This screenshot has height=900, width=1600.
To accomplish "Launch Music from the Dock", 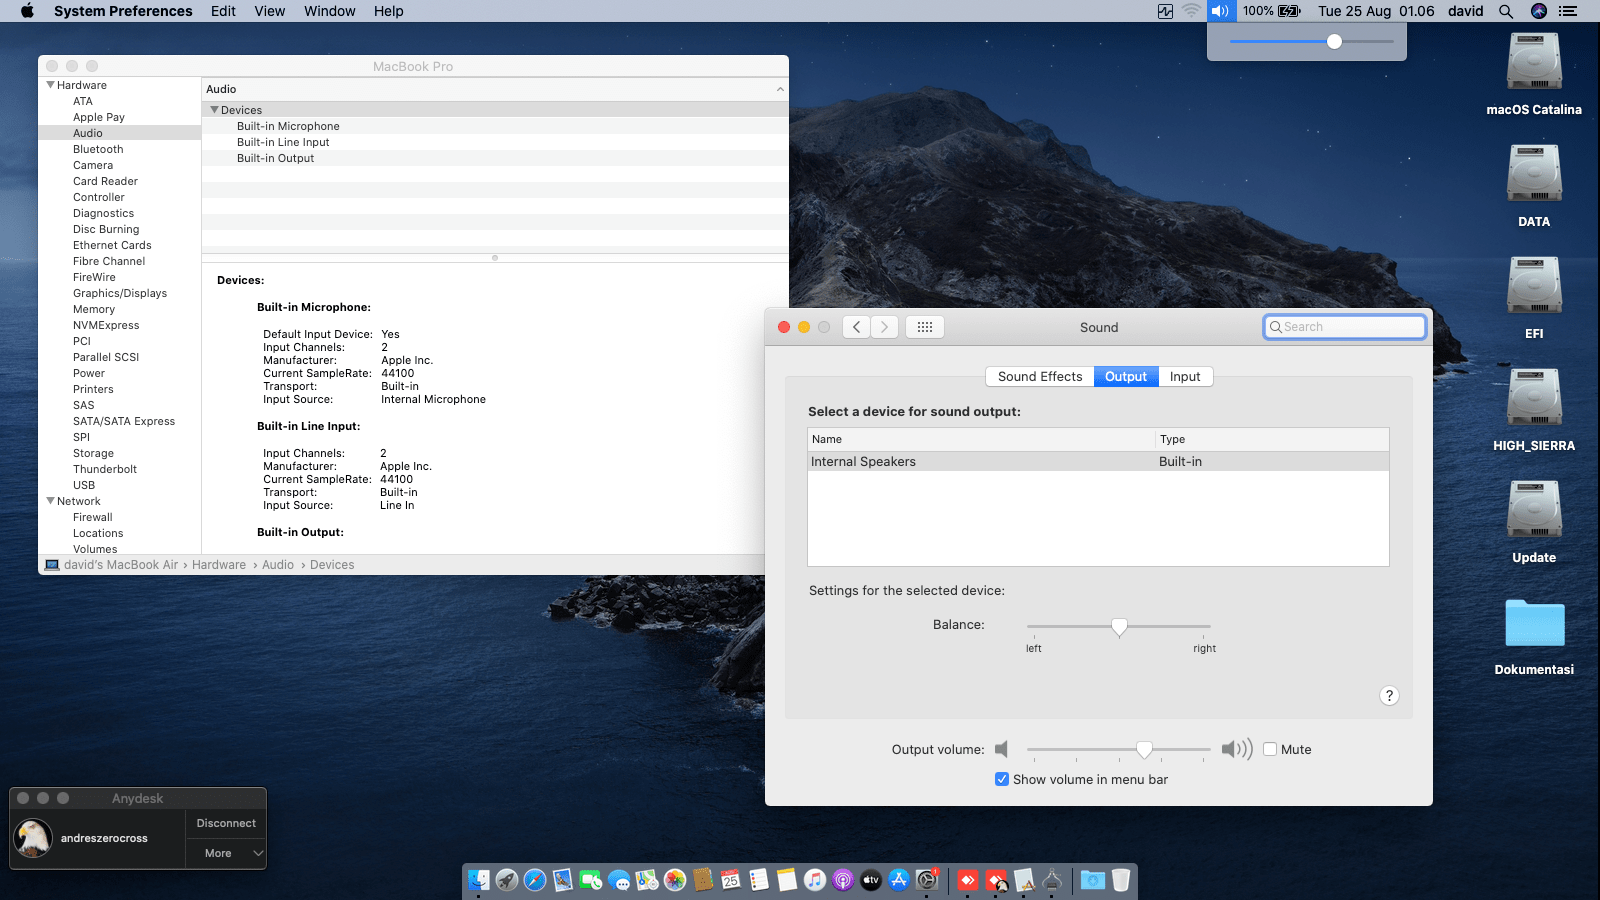I will coord(815,880).
